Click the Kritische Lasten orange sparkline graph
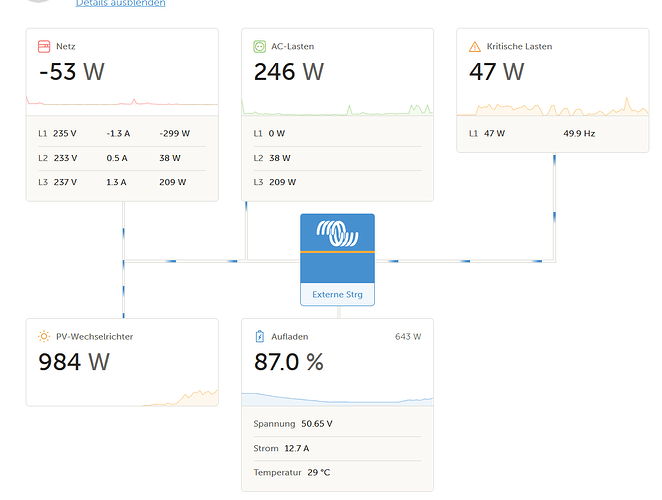Viewport: 662px width, 500px height. (553, 107)
